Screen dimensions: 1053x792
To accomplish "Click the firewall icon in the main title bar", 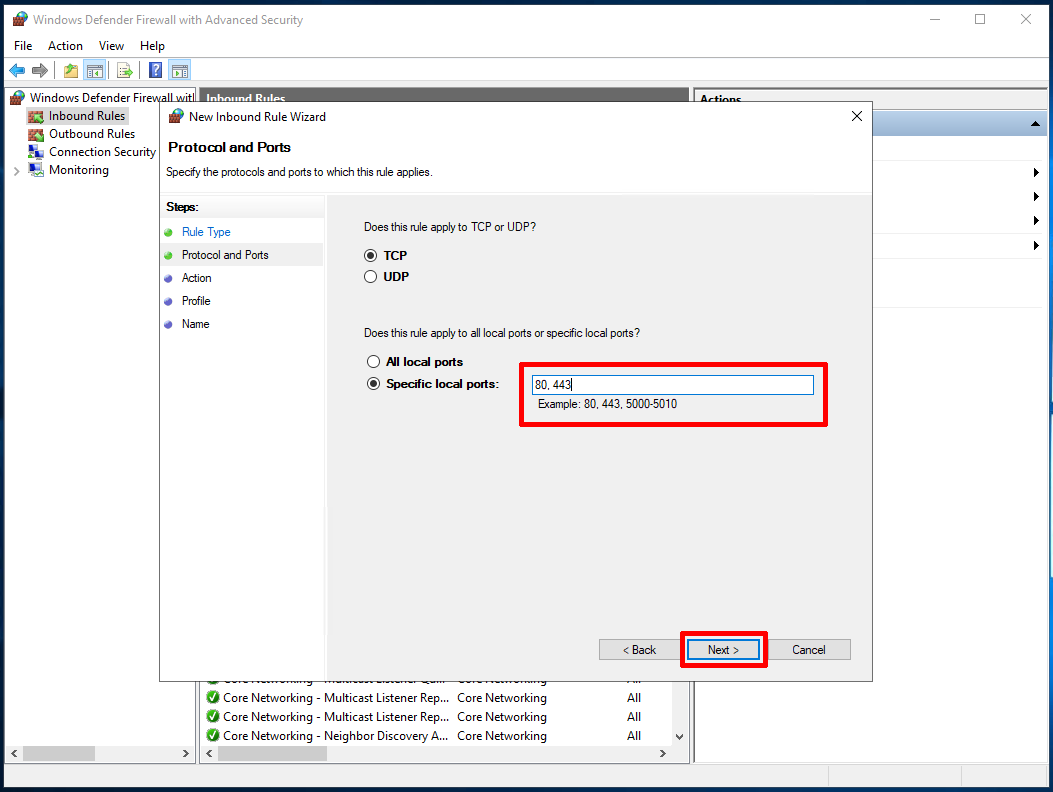I will (20, 19).
